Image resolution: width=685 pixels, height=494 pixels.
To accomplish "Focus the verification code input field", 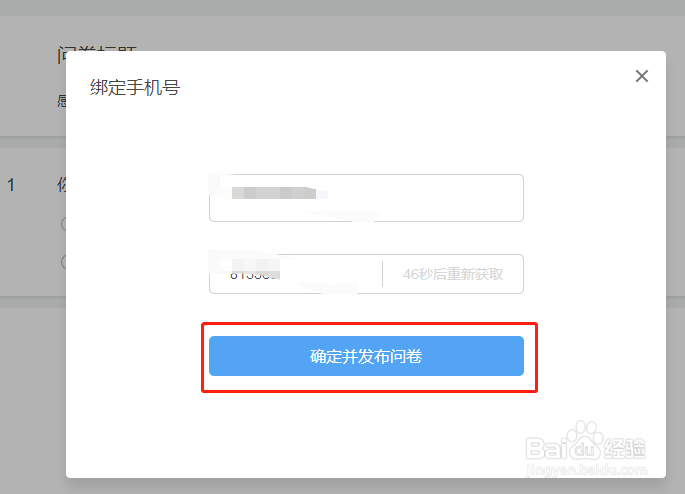I will point(296,274).
